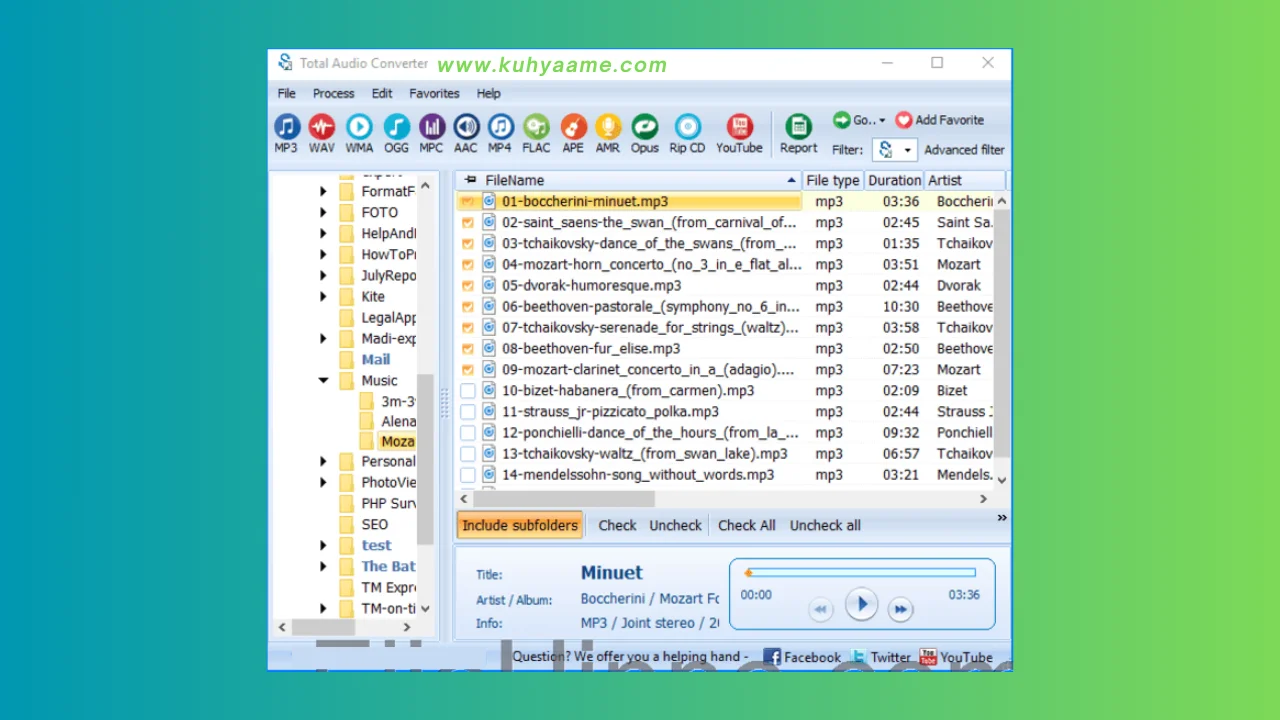The image size is (1280, 720).
Task: Choose the WAV output format icon
Action: click(322, 127)
